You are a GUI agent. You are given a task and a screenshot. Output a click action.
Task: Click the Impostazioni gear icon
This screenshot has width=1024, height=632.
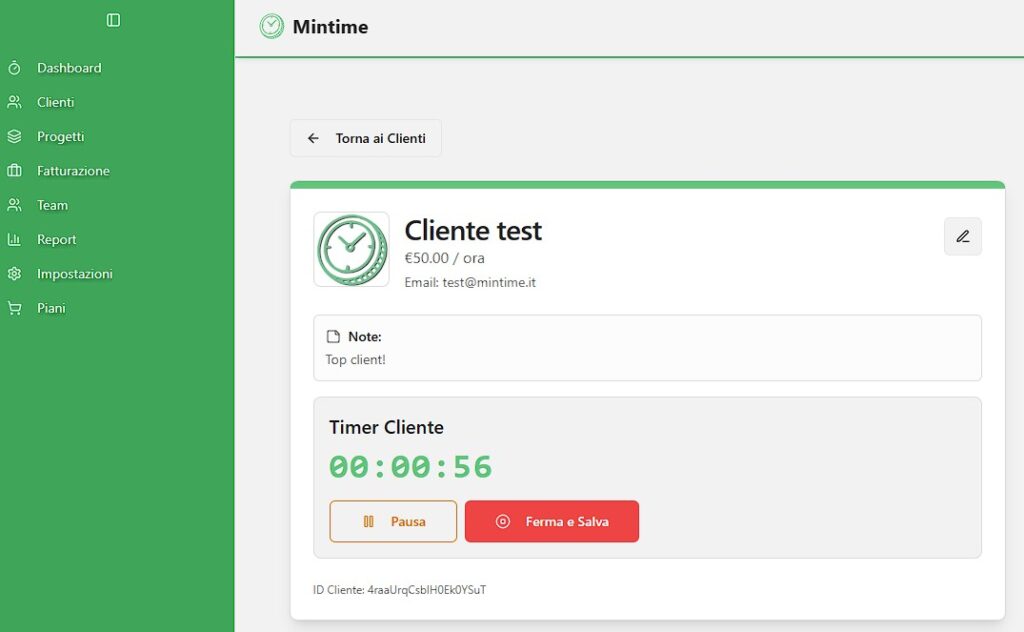click(14, 274)
